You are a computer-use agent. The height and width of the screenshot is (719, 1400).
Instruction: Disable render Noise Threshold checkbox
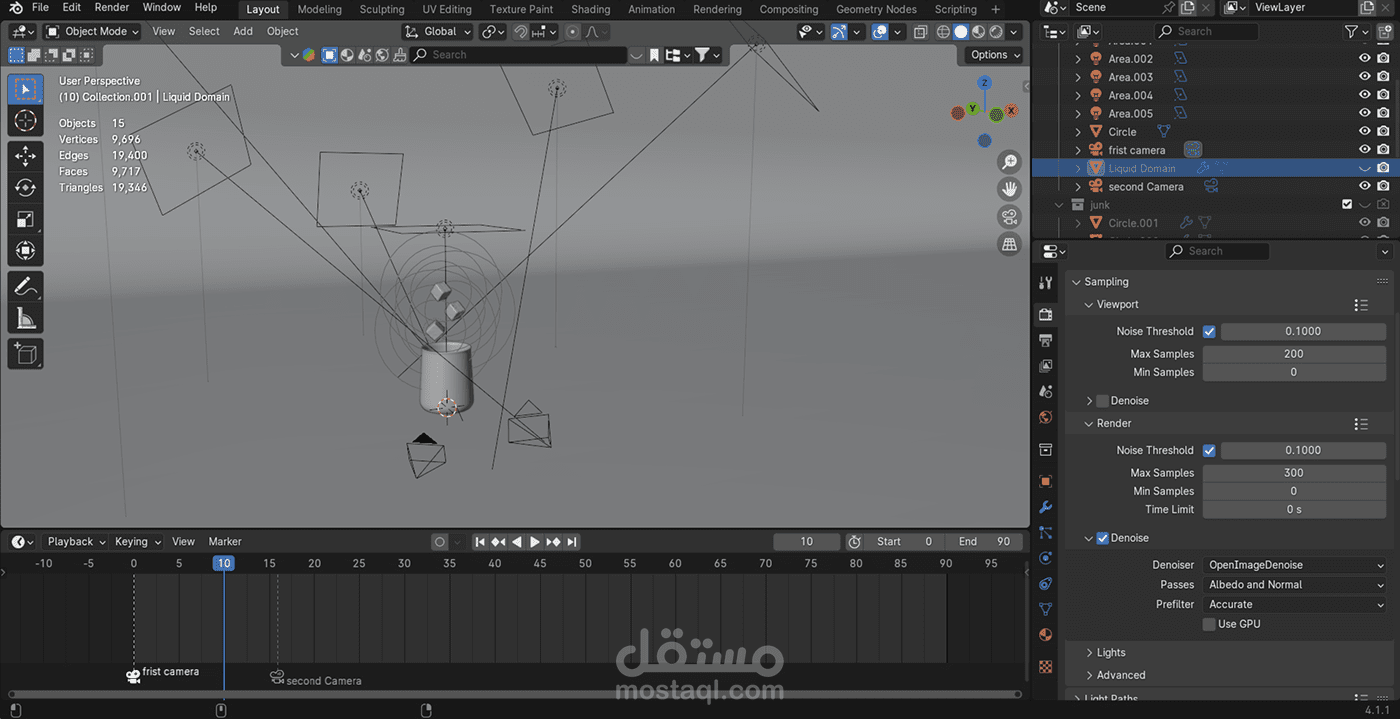tap(1209, 450)
